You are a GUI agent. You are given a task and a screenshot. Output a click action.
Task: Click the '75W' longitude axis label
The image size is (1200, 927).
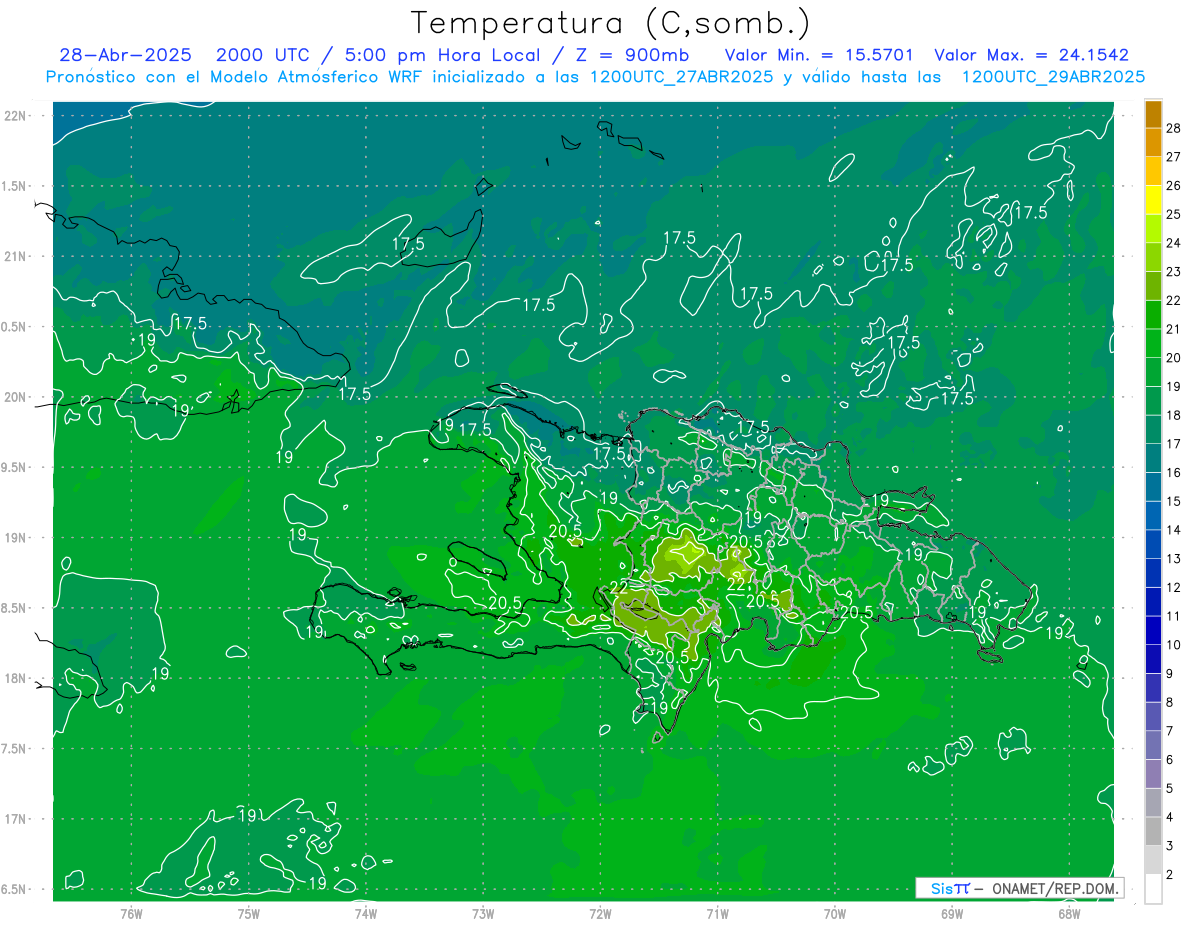point(249,913)
